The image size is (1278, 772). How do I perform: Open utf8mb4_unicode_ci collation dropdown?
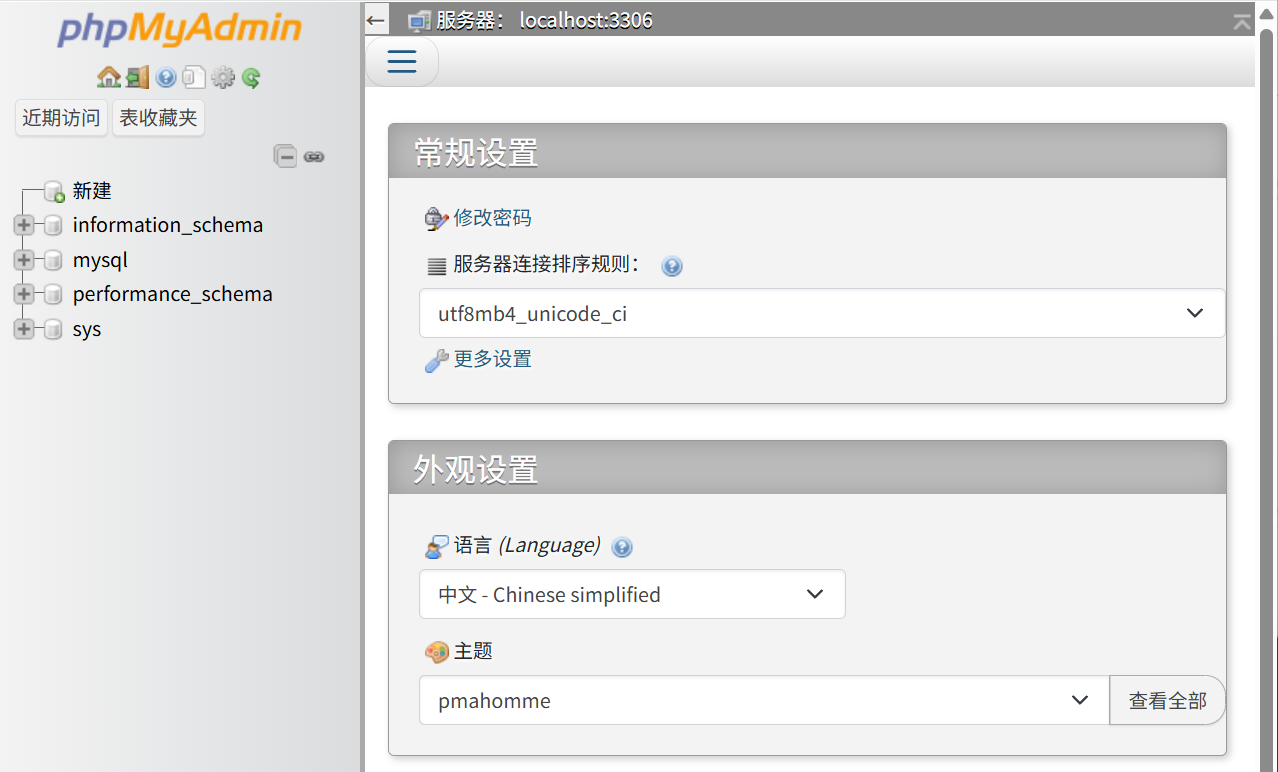tap(822, 313)
